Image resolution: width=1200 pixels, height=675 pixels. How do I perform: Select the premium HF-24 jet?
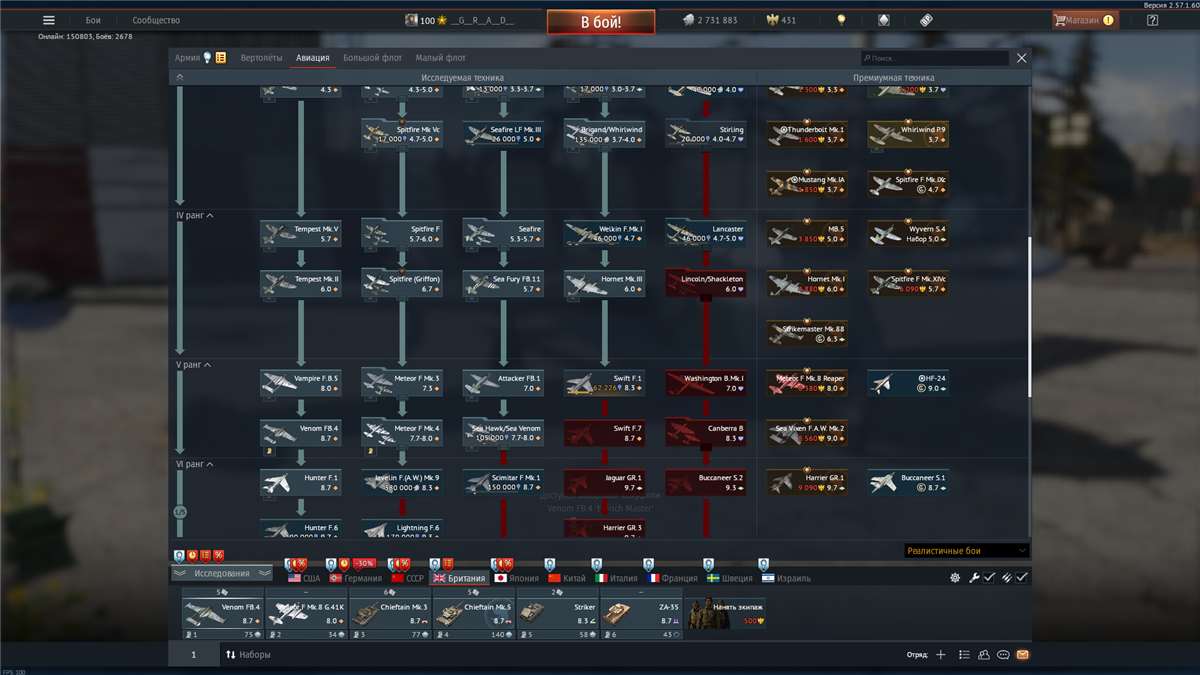[908, 384]
